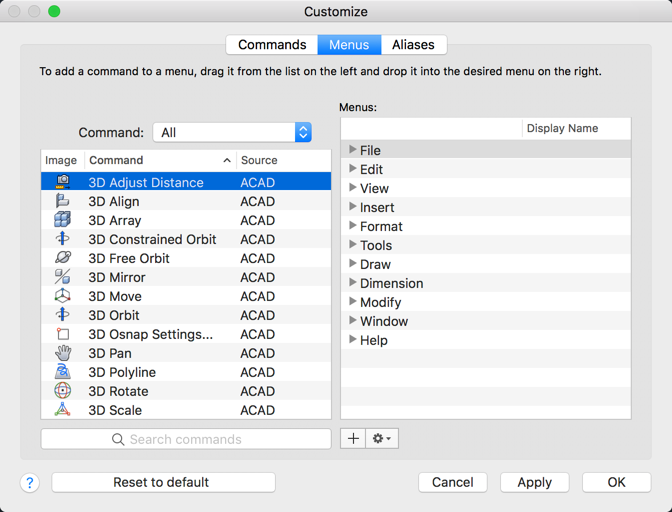Viewport: 672px width, 512px height.
Task: Open help with the question mark button
Action: tap(30, 482)
